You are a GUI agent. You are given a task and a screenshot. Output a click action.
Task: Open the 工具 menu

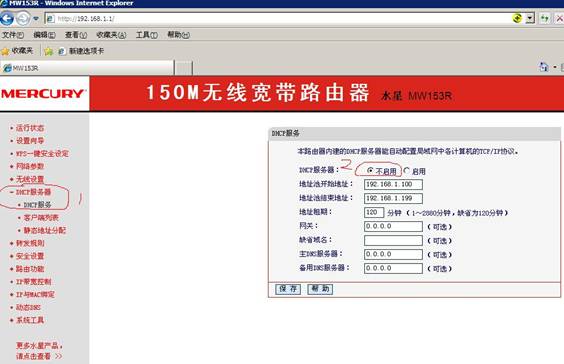[x=146, y=35]
